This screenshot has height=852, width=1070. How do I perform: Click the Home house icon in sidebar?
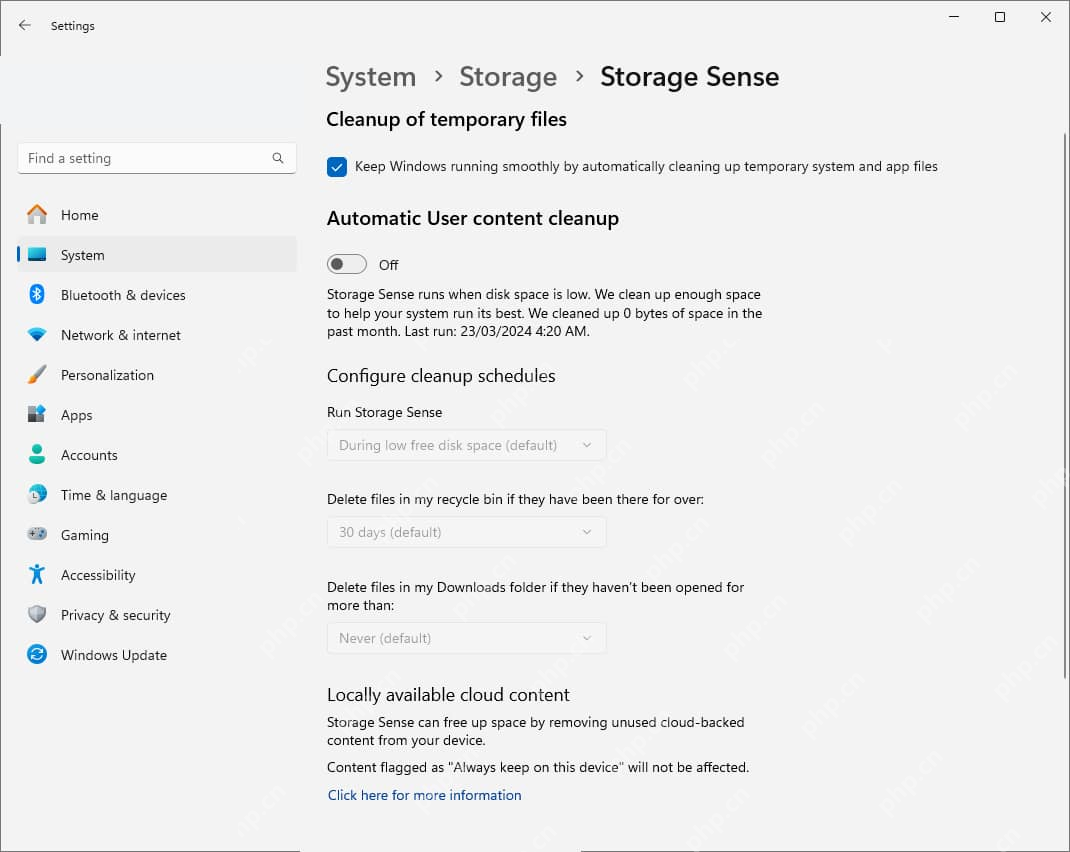37,215
